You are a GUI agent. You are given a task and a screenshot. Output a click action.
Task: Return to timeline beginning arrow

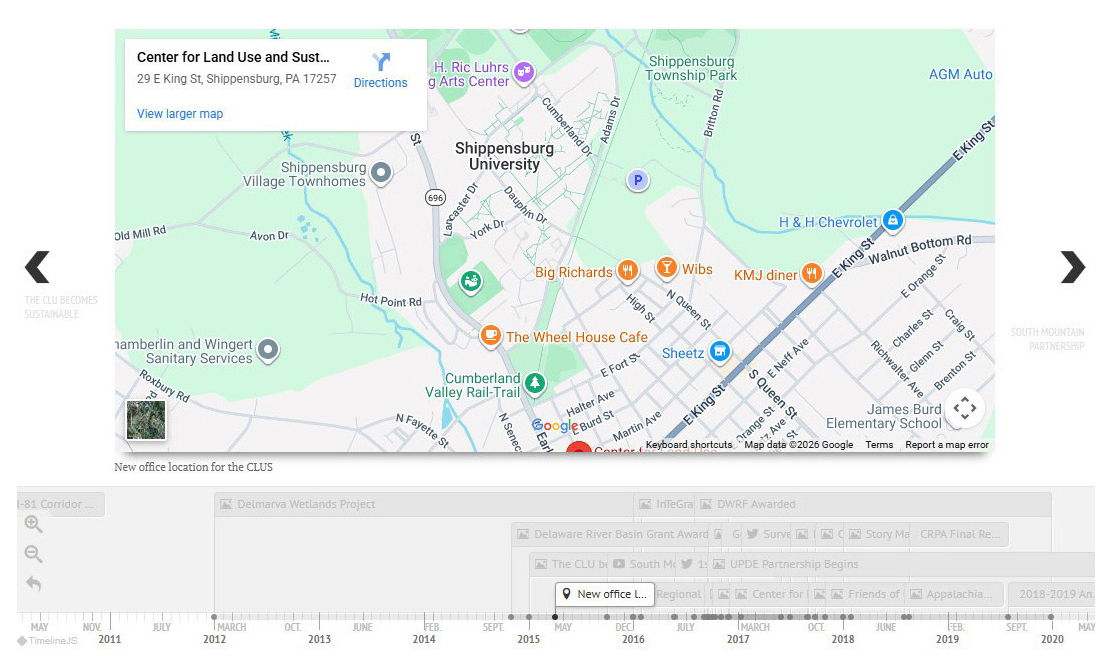(33, 584)
